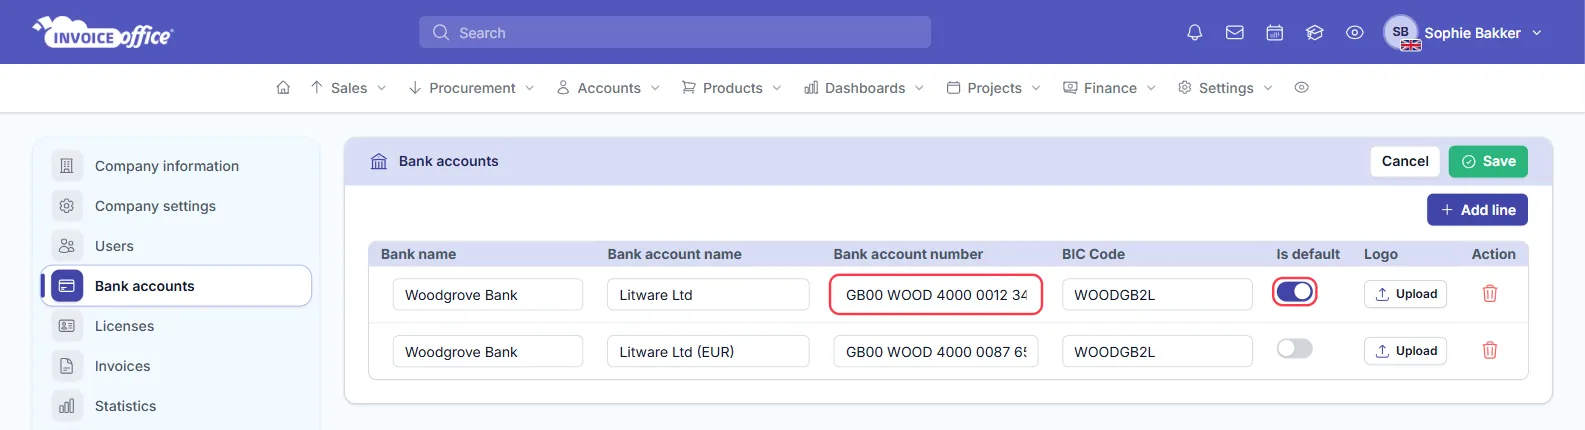
Task: Expand the Settings menu
Action: point(1225,88)
